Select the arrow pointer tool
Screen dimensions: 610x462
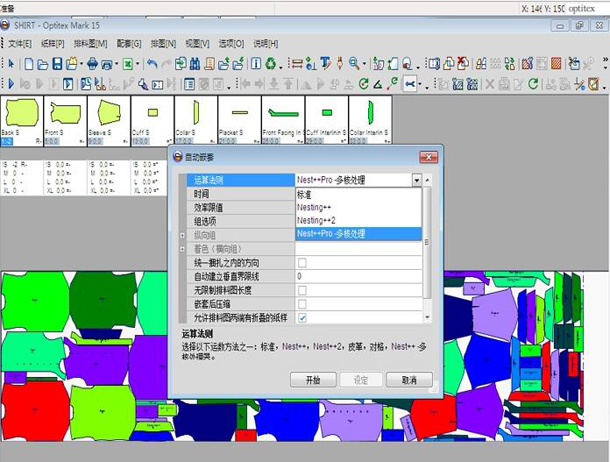pyautogui.click(x=11, y=64)
